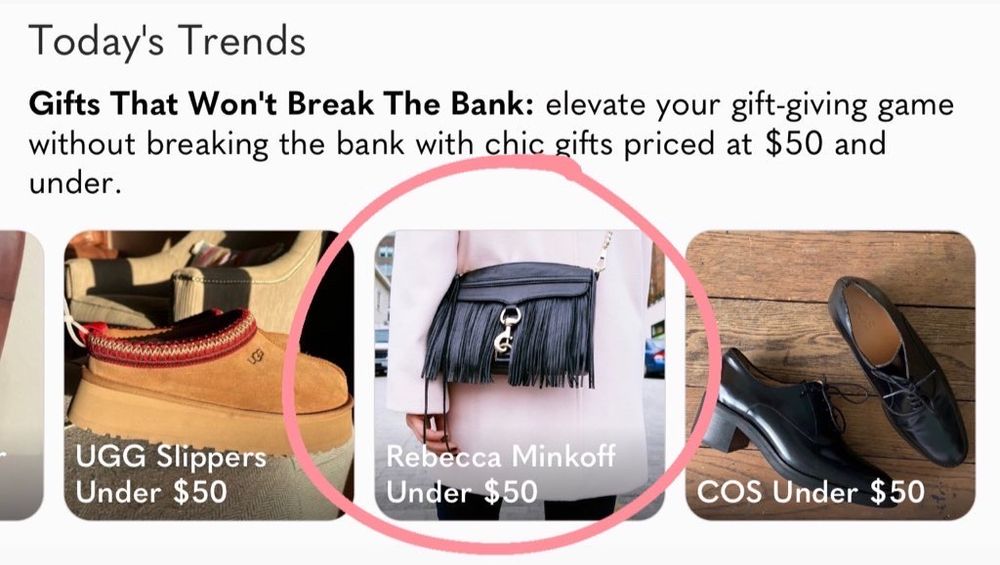Image resolution: width=1000 pixels, height=565 pixels.
Task: Click the UGG logo on the slipper
Action: (x=255, y=358)
